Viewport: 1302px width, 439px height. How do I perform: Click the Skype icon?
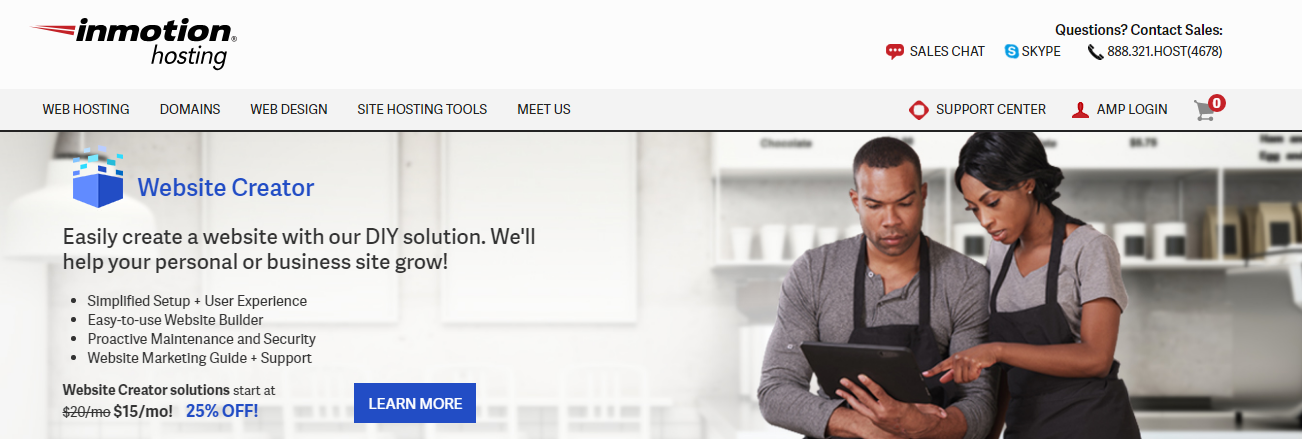1011,51
